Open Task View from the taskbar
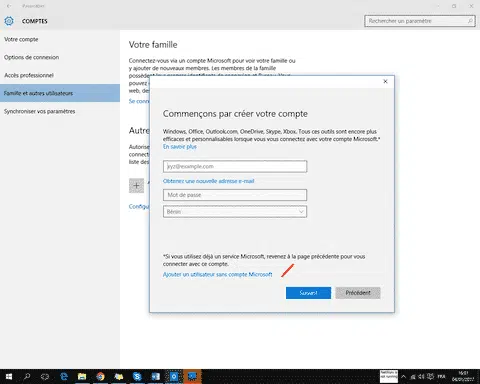Screen dimensions: 480x384 click(x=45, y=377)
